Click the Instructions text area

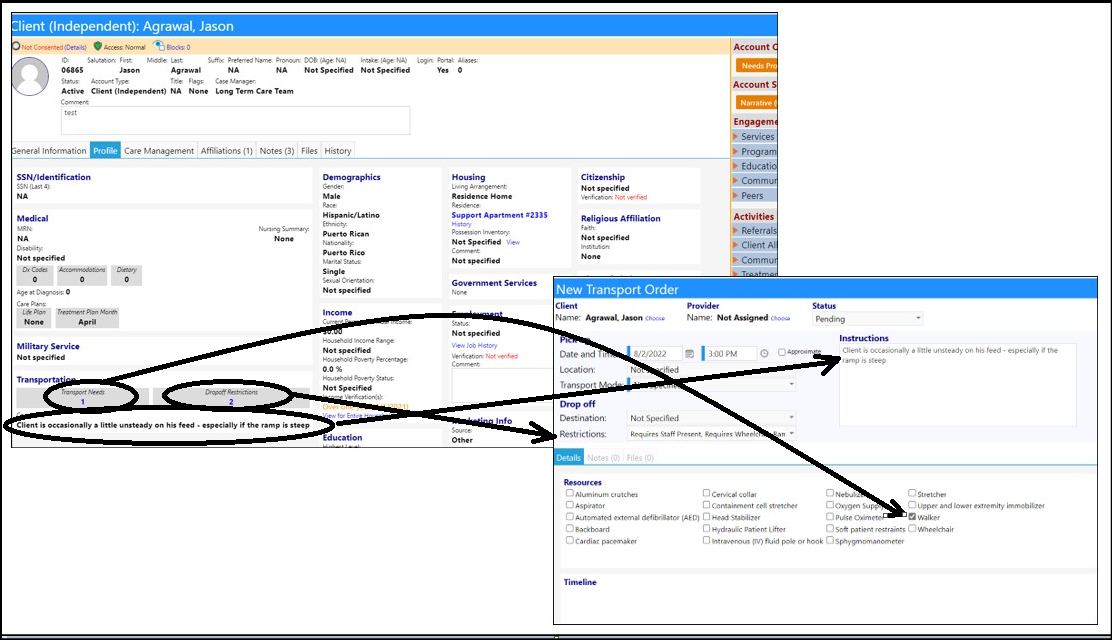pos(957,385)
